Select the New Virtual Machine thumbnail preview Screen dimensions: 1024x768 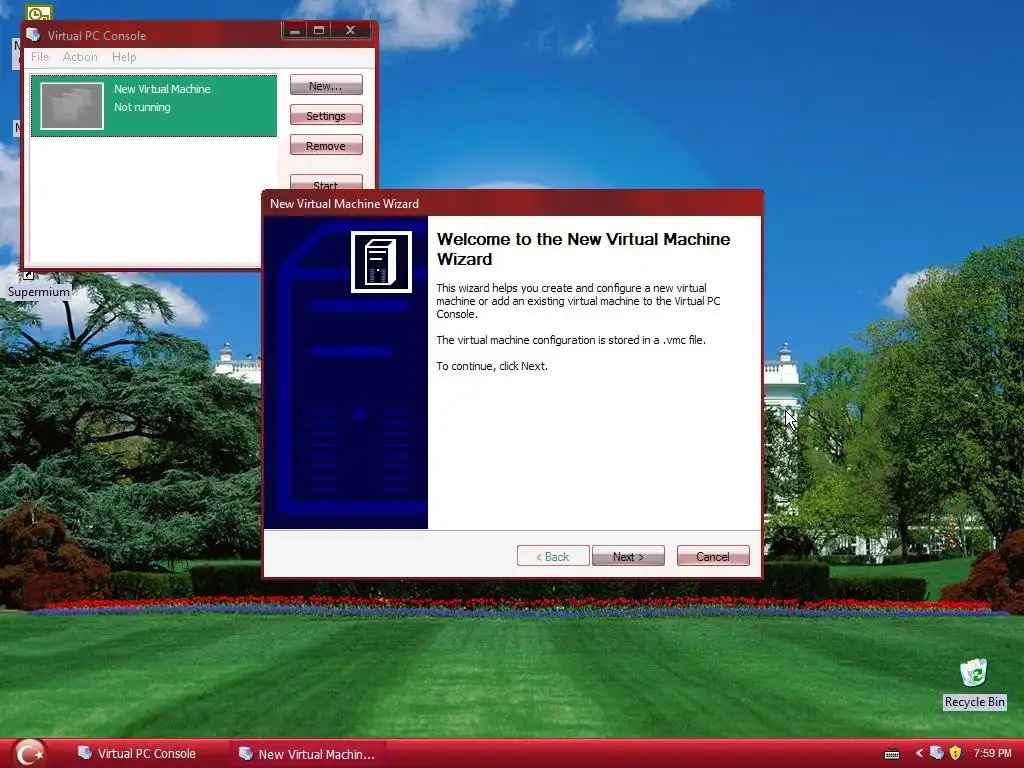72,105
